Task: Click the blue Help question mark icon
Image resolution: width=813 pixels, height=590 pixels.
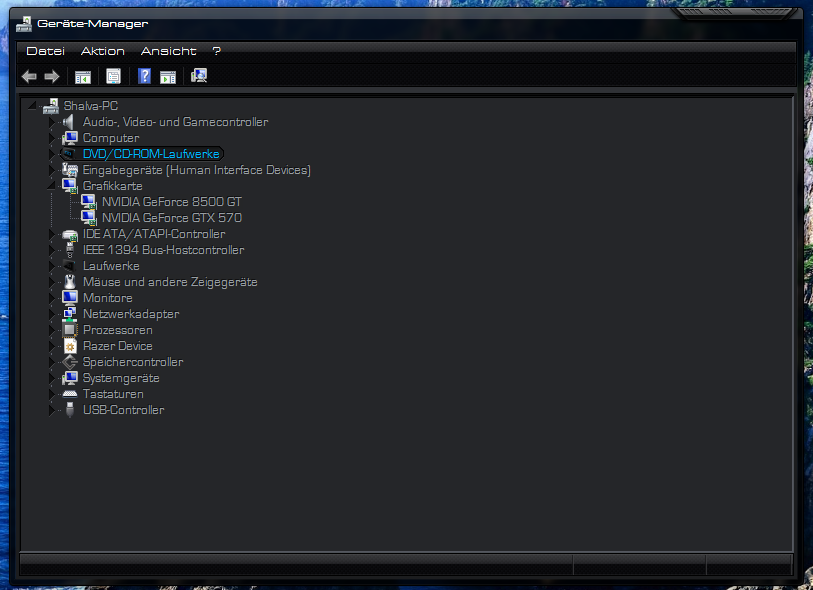Action: click(145, 76)
